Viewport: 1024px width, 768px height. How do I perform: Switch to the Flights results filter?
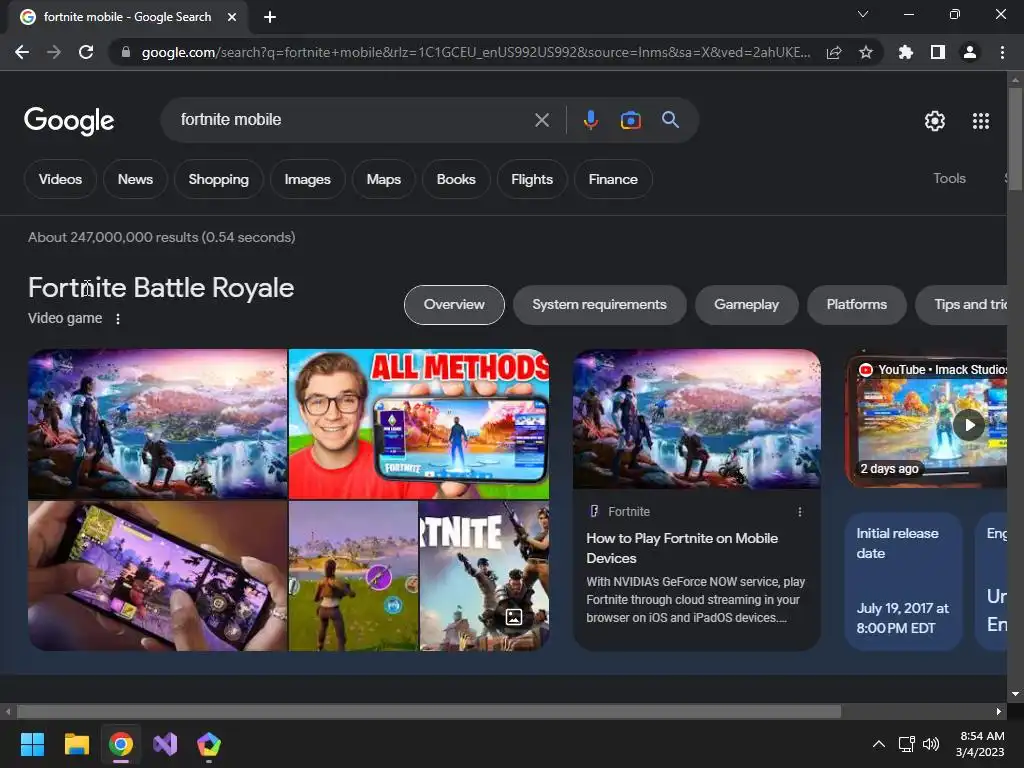pyautogui.click(x=532, y=179)
